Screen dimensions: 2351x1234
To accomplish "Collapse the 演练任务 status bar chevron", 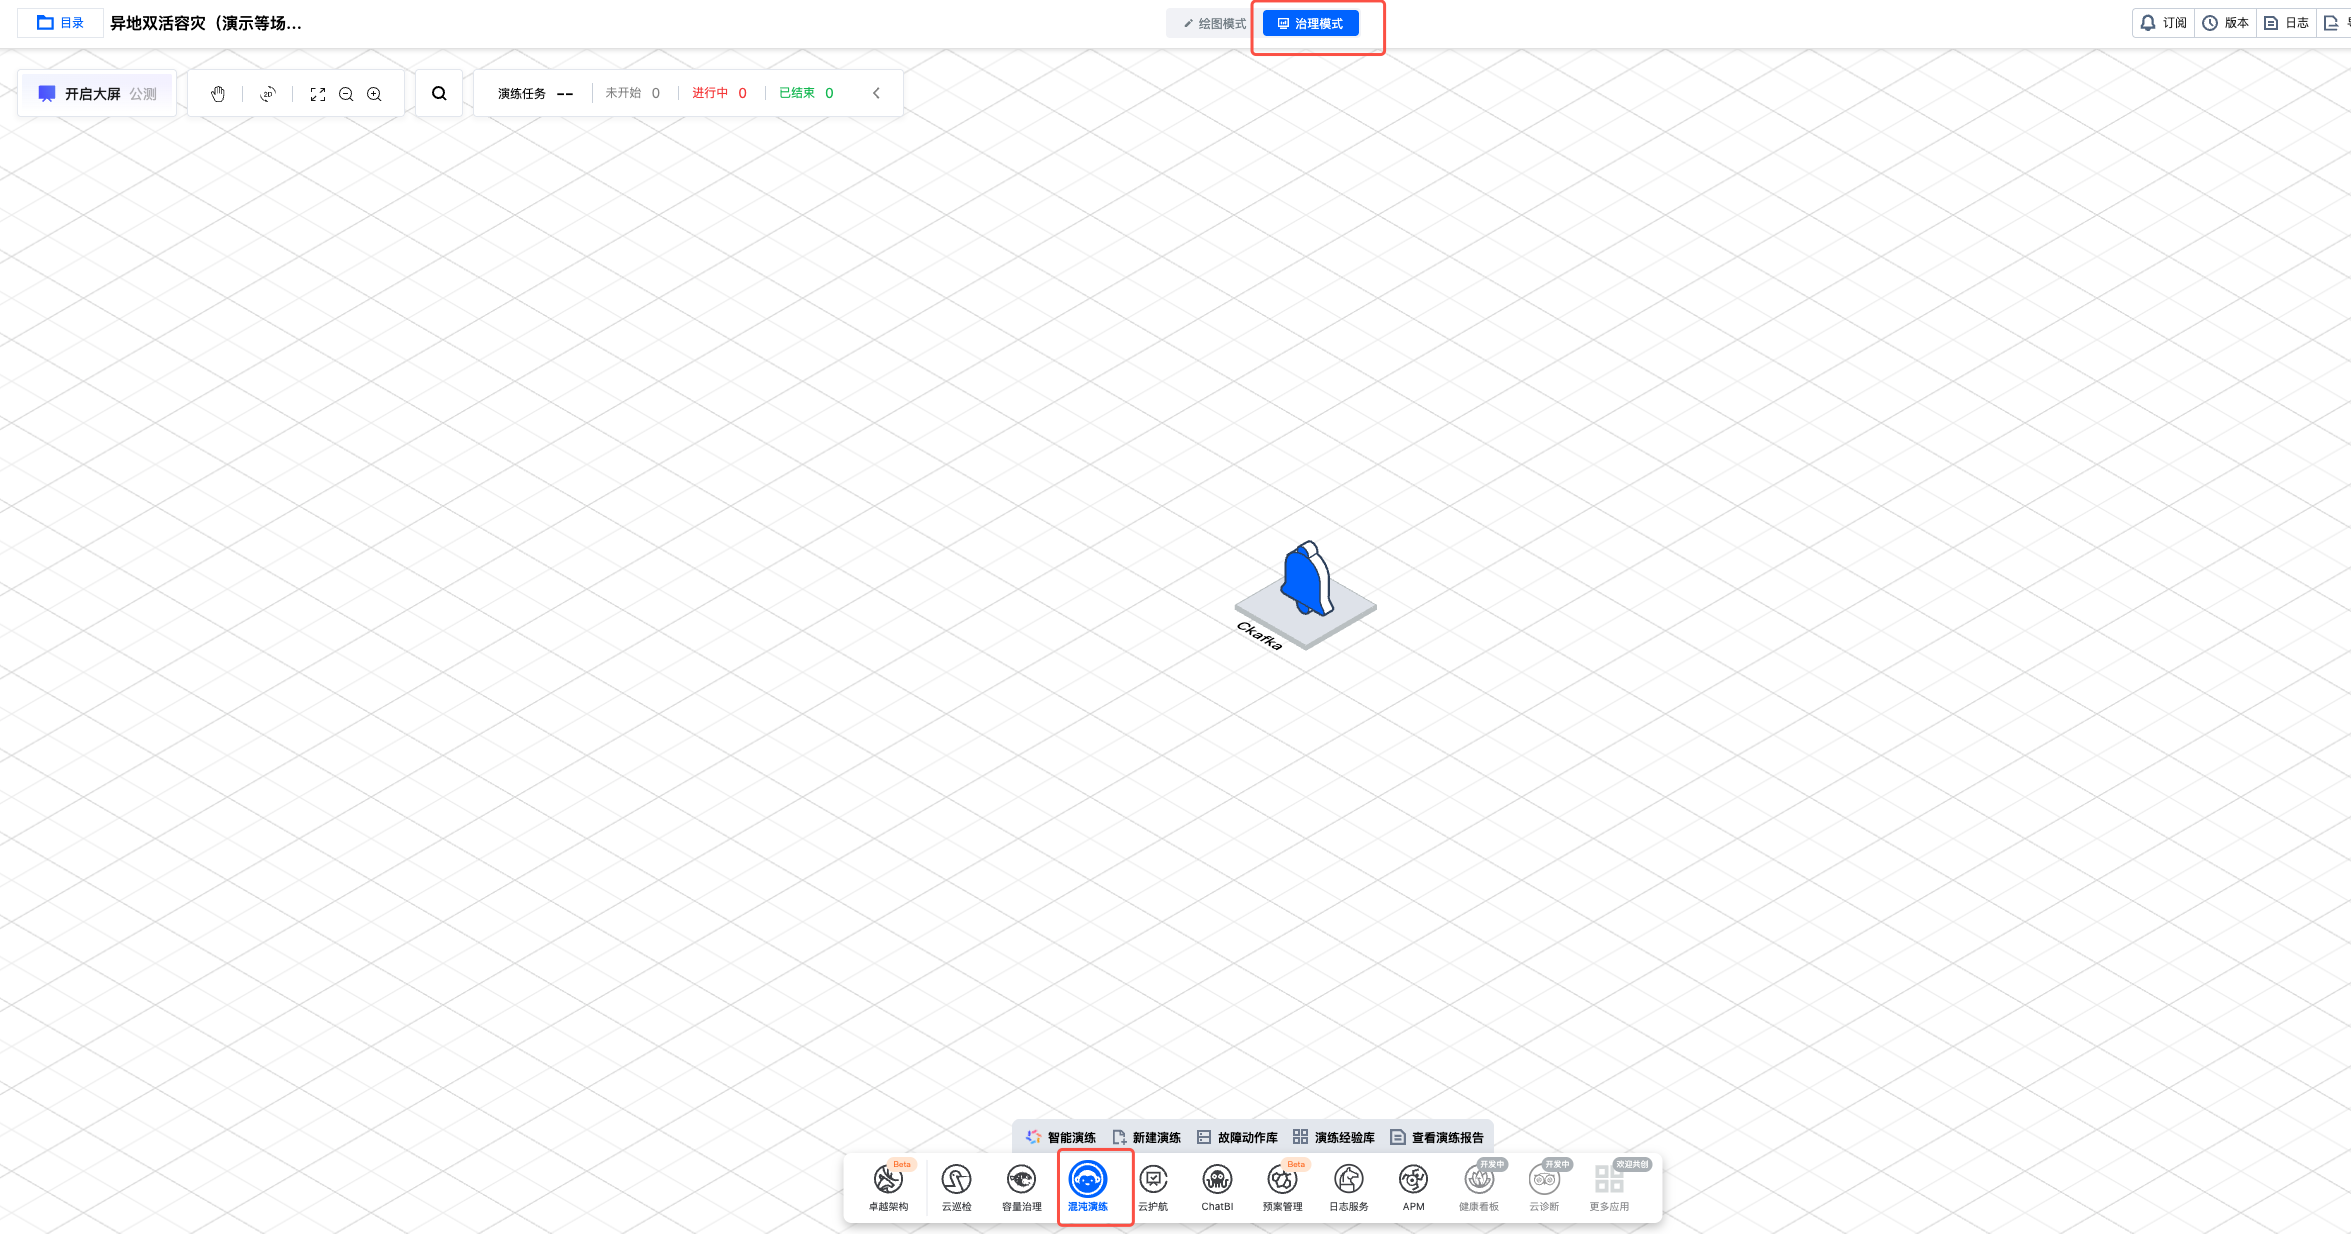I will pos(877,93).
